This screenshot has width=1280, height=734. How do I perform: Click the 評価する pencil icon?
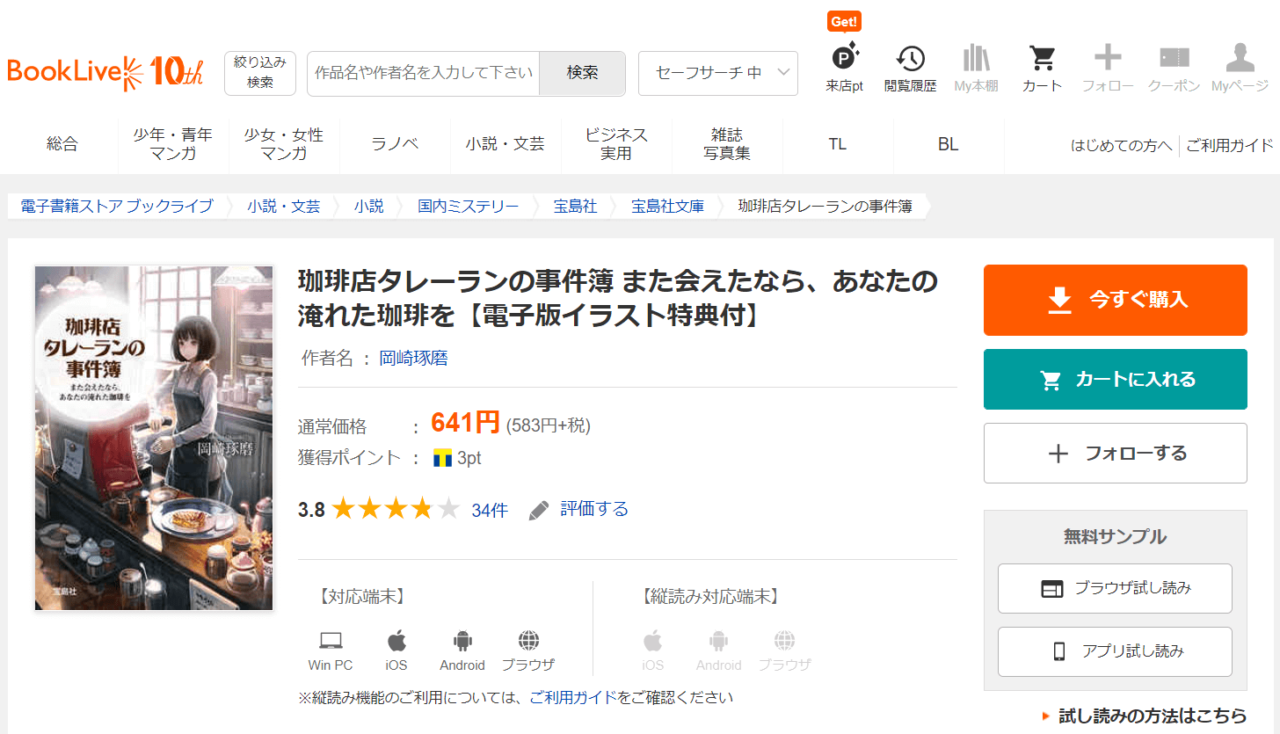pyautogui.click(x=539, y=510)
